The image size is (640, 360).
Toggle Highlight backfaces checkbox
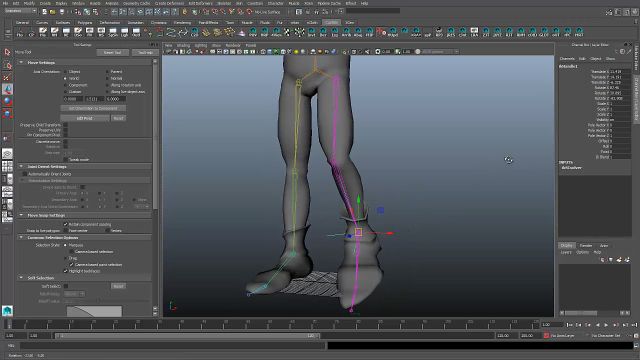[x=65, y=271]
